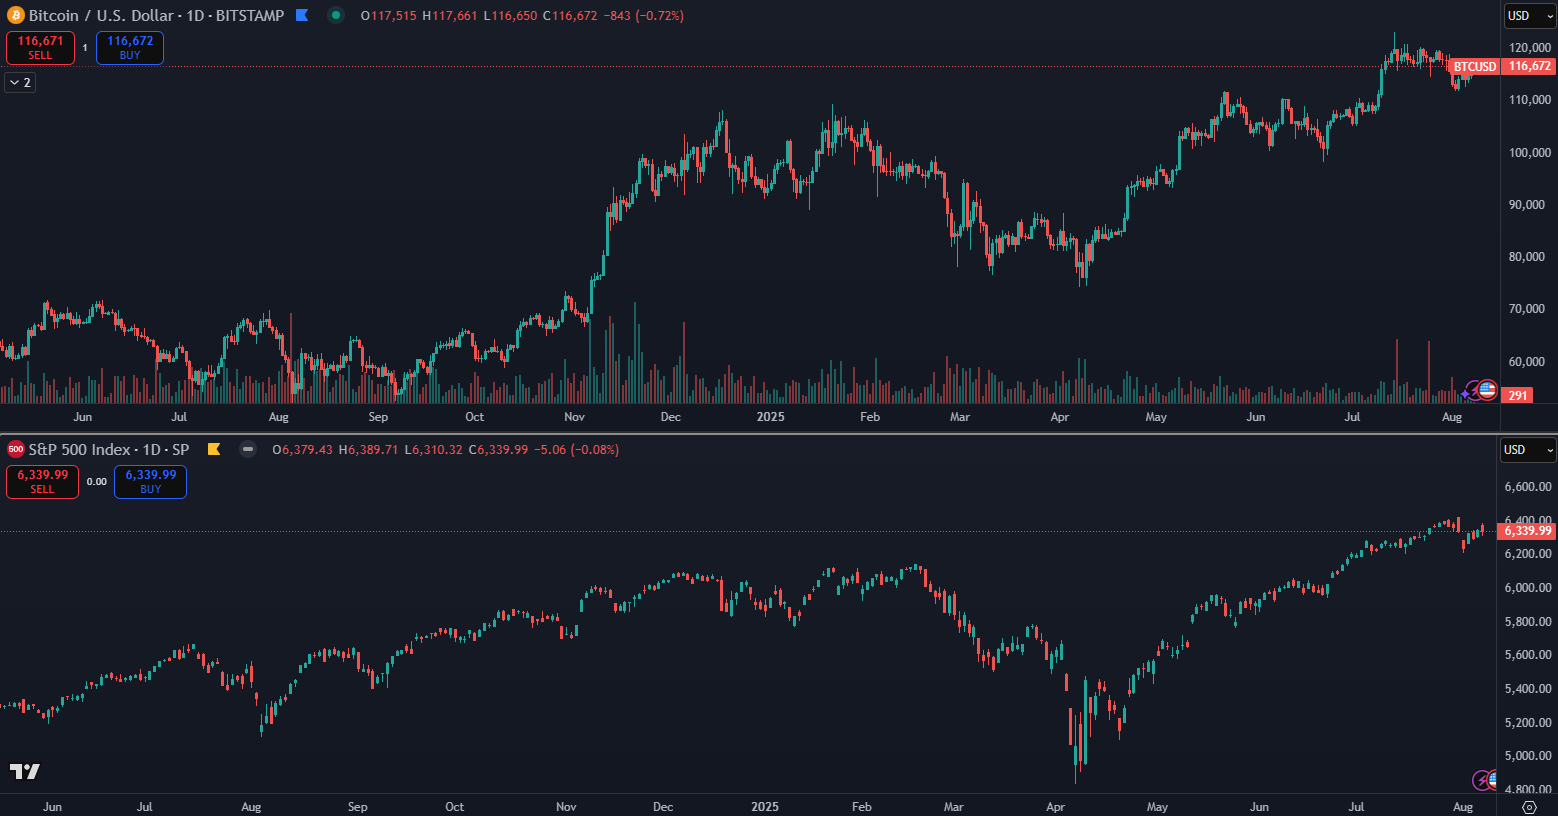The width and height of the screenshot is (1558, 816).
Task: Click the yellow flag on the S&P 500 chart
Action: click(213, 450)
